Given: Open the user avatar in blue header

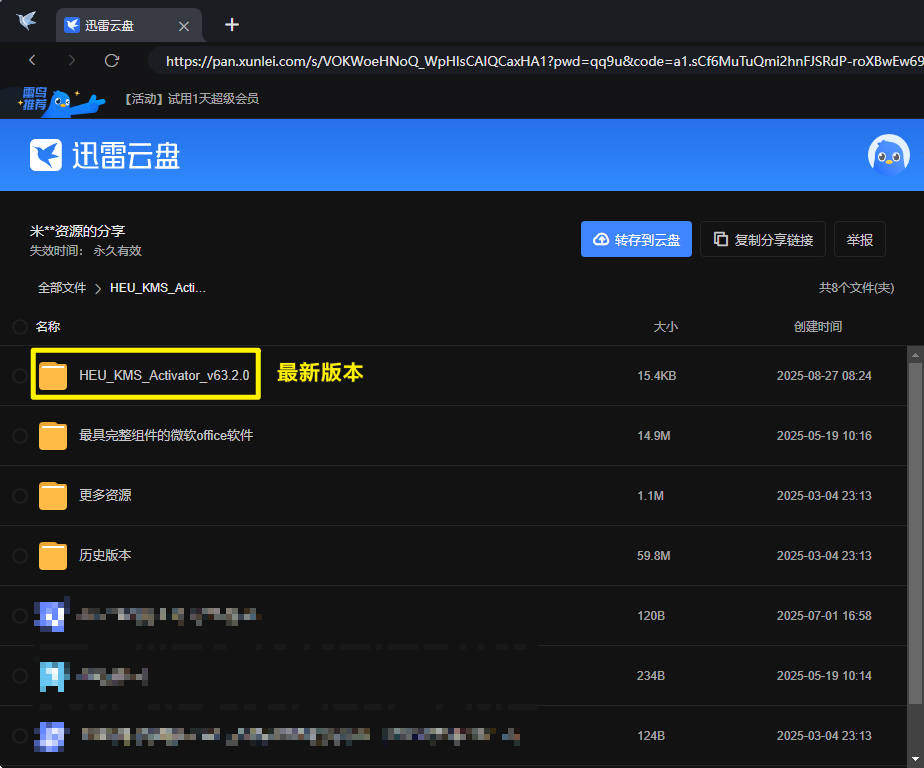Looking at the screenshot, I should click(889, 155).
